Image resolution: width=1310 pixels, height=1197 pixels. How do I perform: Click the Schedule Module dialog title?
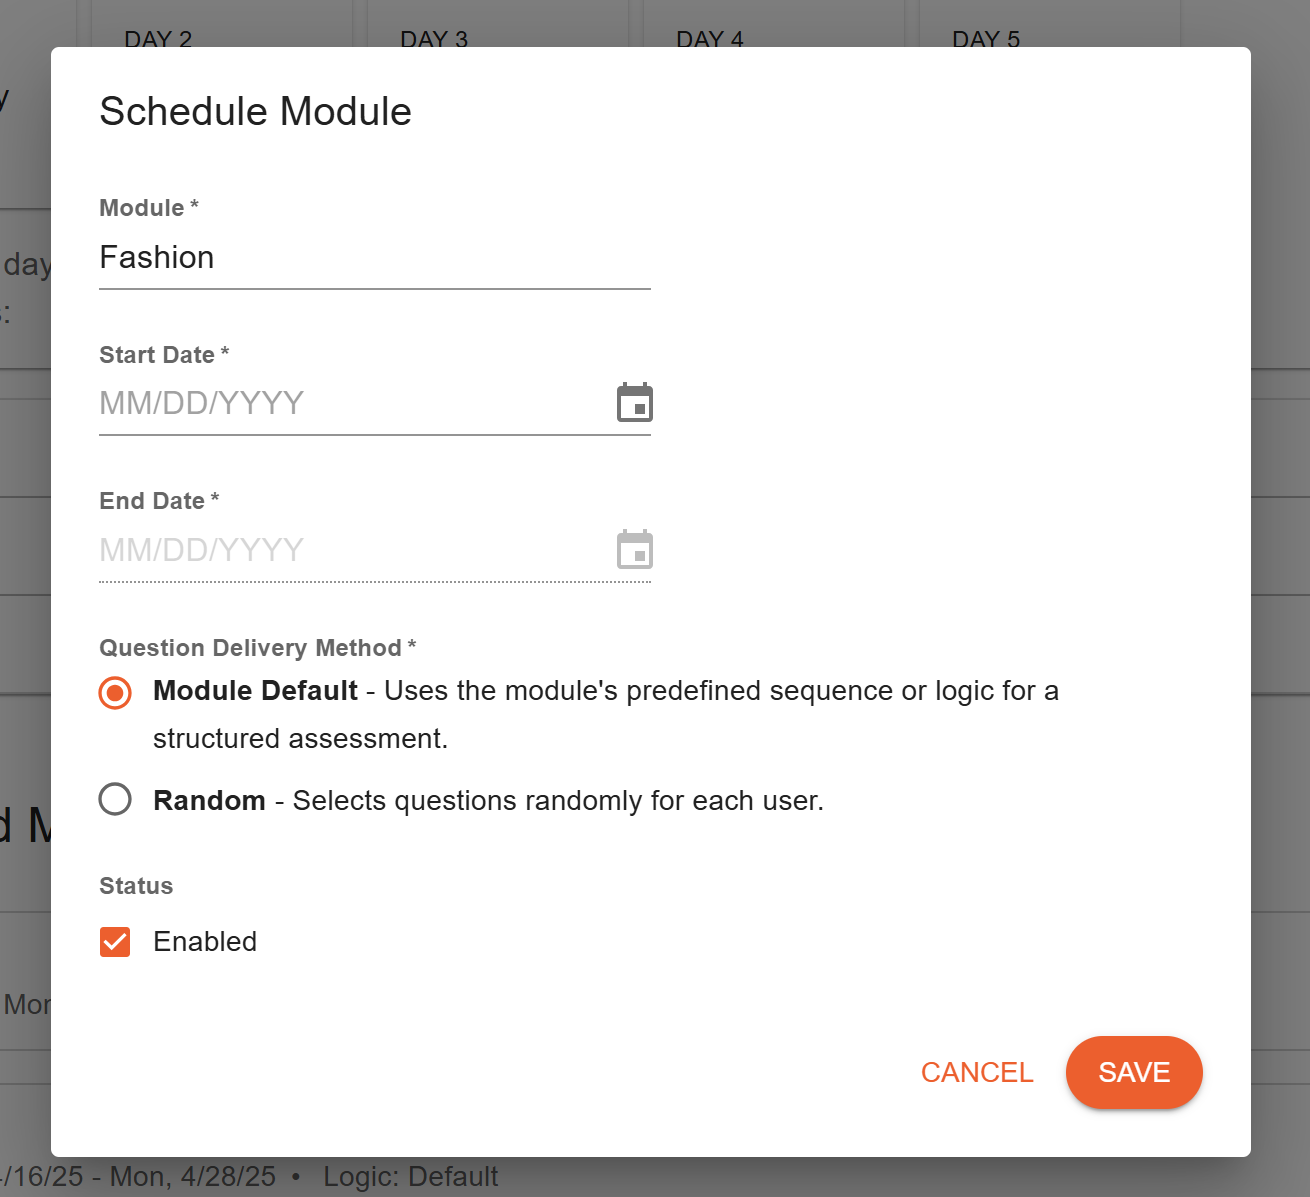click(254, 111)
